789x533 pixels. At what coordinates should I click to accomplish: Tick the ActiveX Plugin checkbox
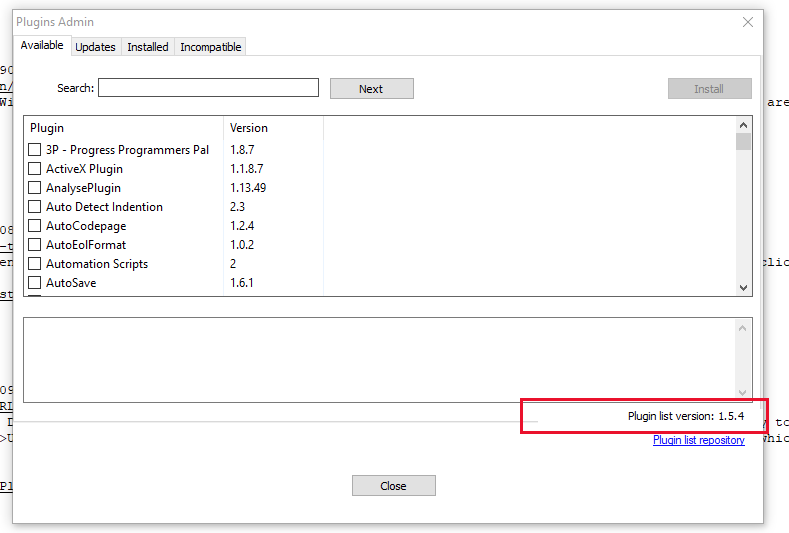(x=34, y=169)
